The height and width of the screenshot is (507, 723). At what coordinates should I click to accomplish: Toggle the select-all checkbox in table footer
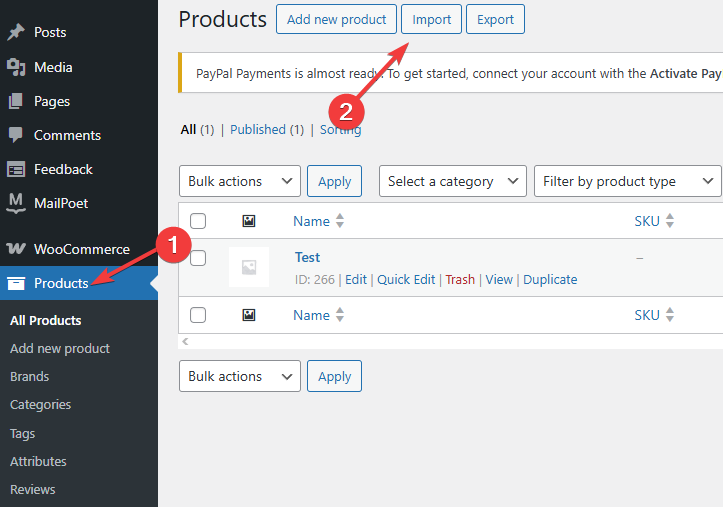(198, 315)
